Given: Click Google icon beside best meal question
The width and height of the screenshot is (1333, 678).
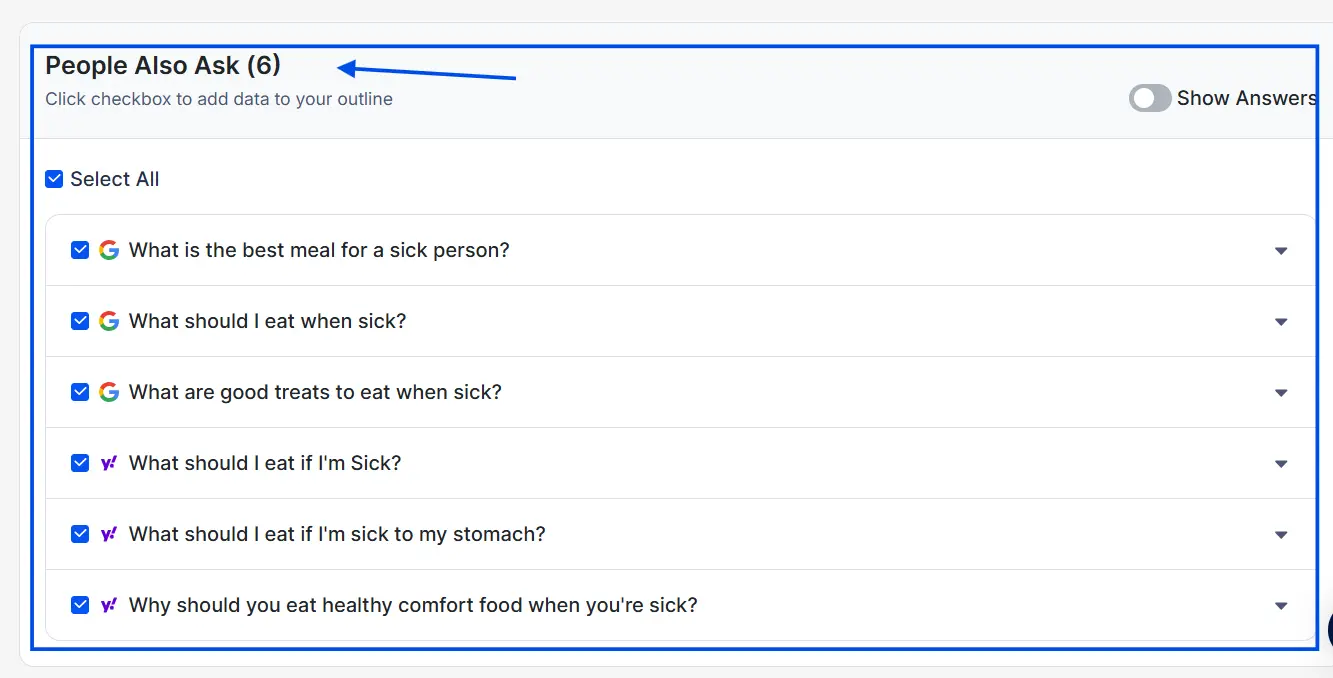Looking at the screenshot, I should point(109,250).
